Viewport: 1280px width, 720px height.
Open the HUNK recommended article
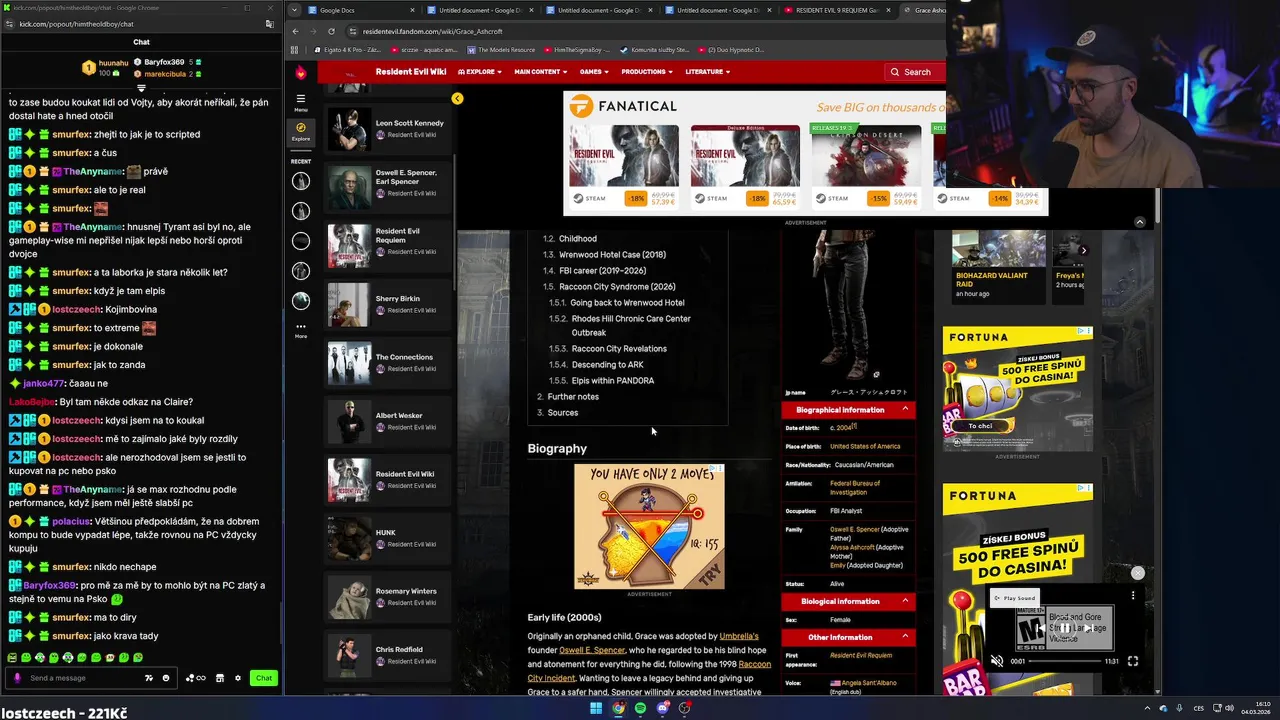pos(387,538)
